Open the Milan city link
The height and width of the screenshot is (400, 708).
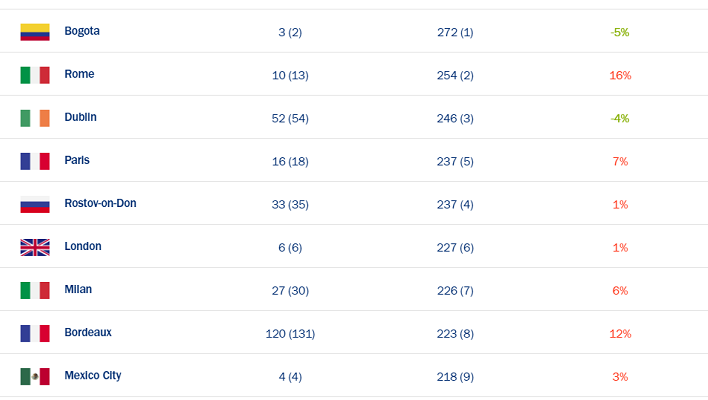pyautogui.click(x=78, y=289)
